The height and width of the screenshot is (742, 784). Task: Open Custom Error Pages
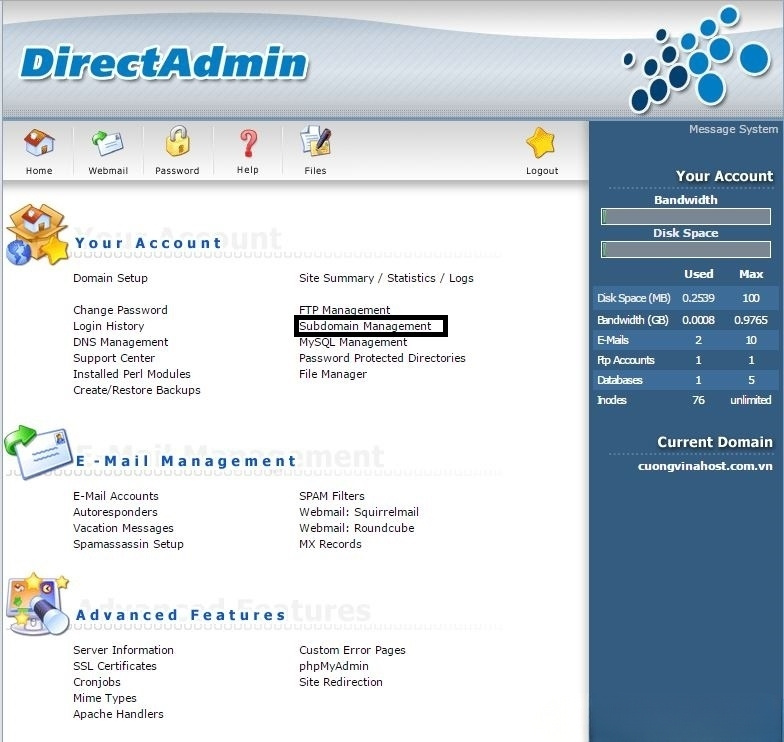(x=352, y=650)
